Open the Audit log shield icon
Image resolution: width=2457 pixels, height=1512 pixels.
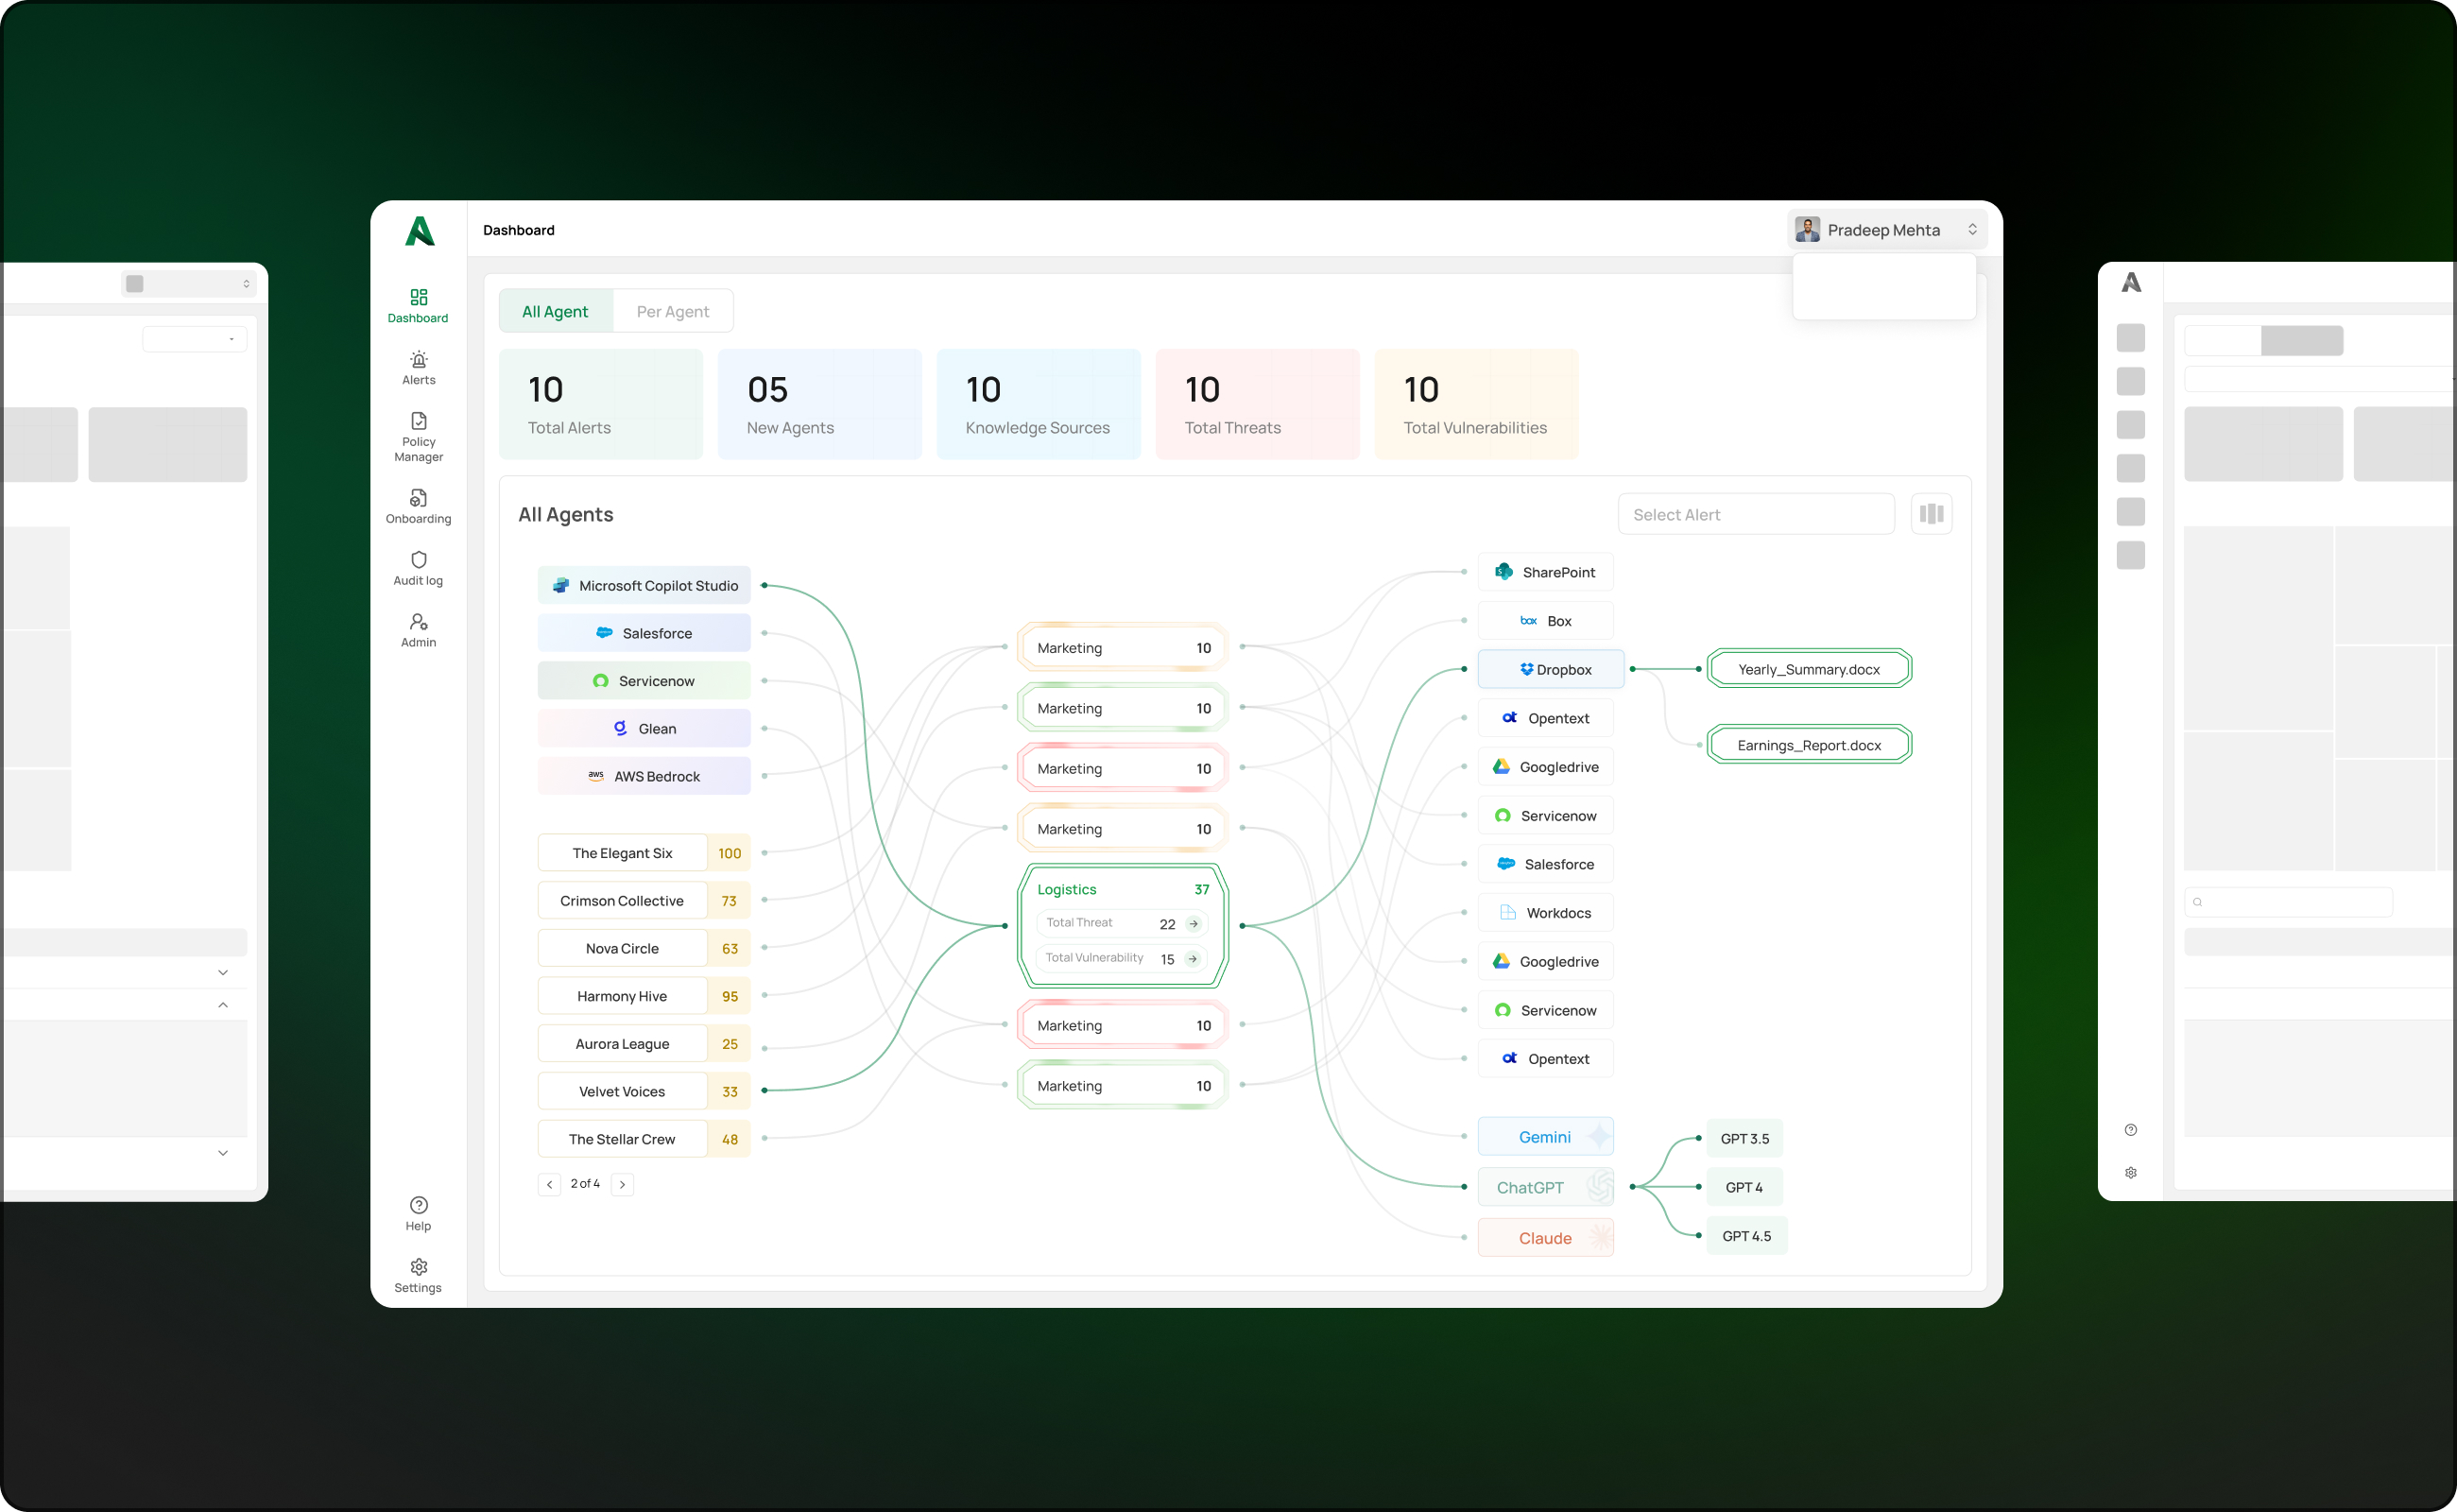click(x=418, y=560)
